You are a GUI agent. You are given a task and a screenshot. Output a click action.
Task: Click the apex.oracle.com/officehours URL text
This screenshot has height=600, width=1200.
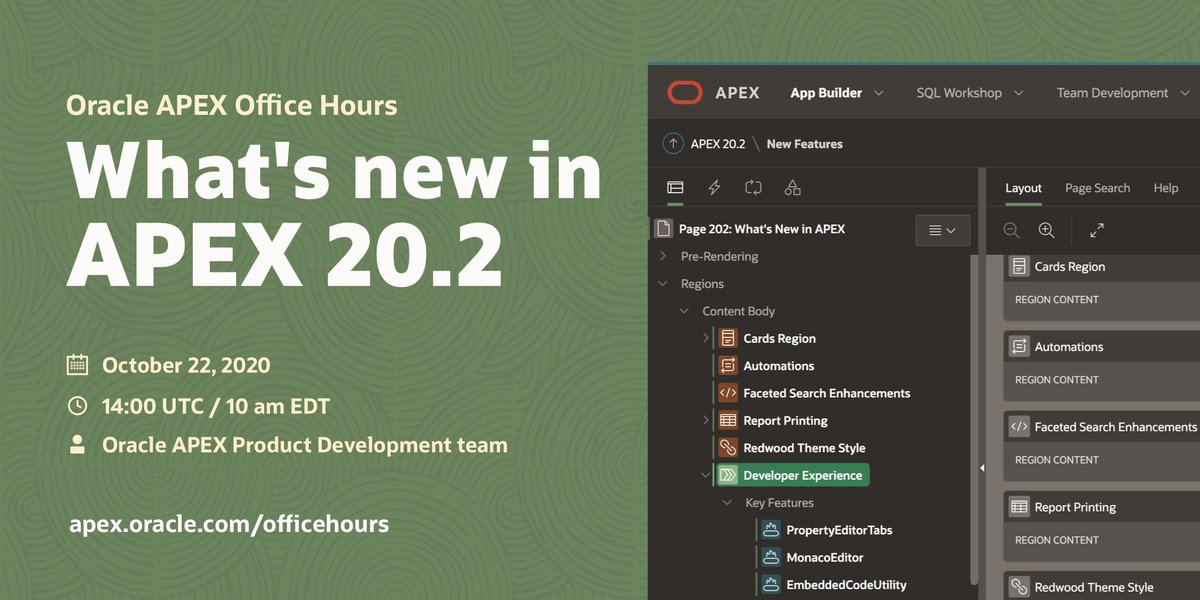pyautogui.click(x=229, y=523)
